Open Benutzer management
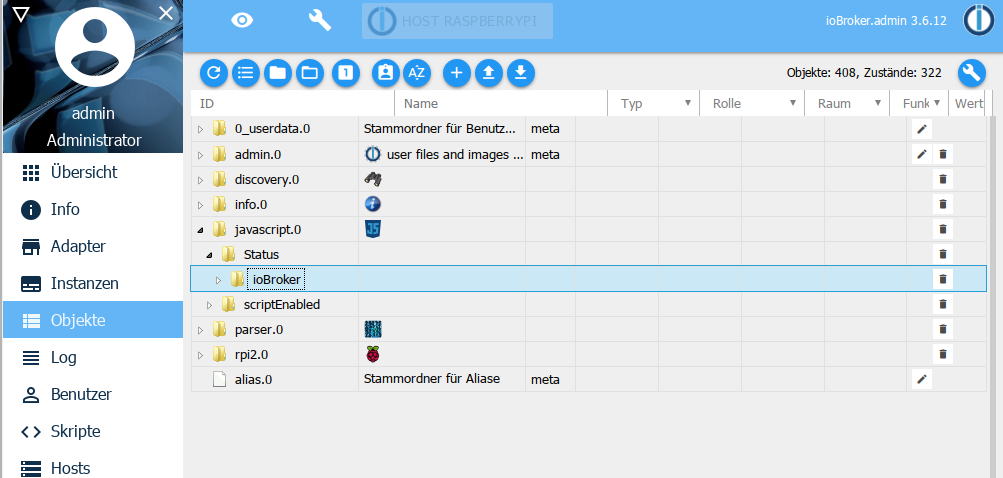The width and height of the screenshot is (1003, 478). click(x=93, y=394)
